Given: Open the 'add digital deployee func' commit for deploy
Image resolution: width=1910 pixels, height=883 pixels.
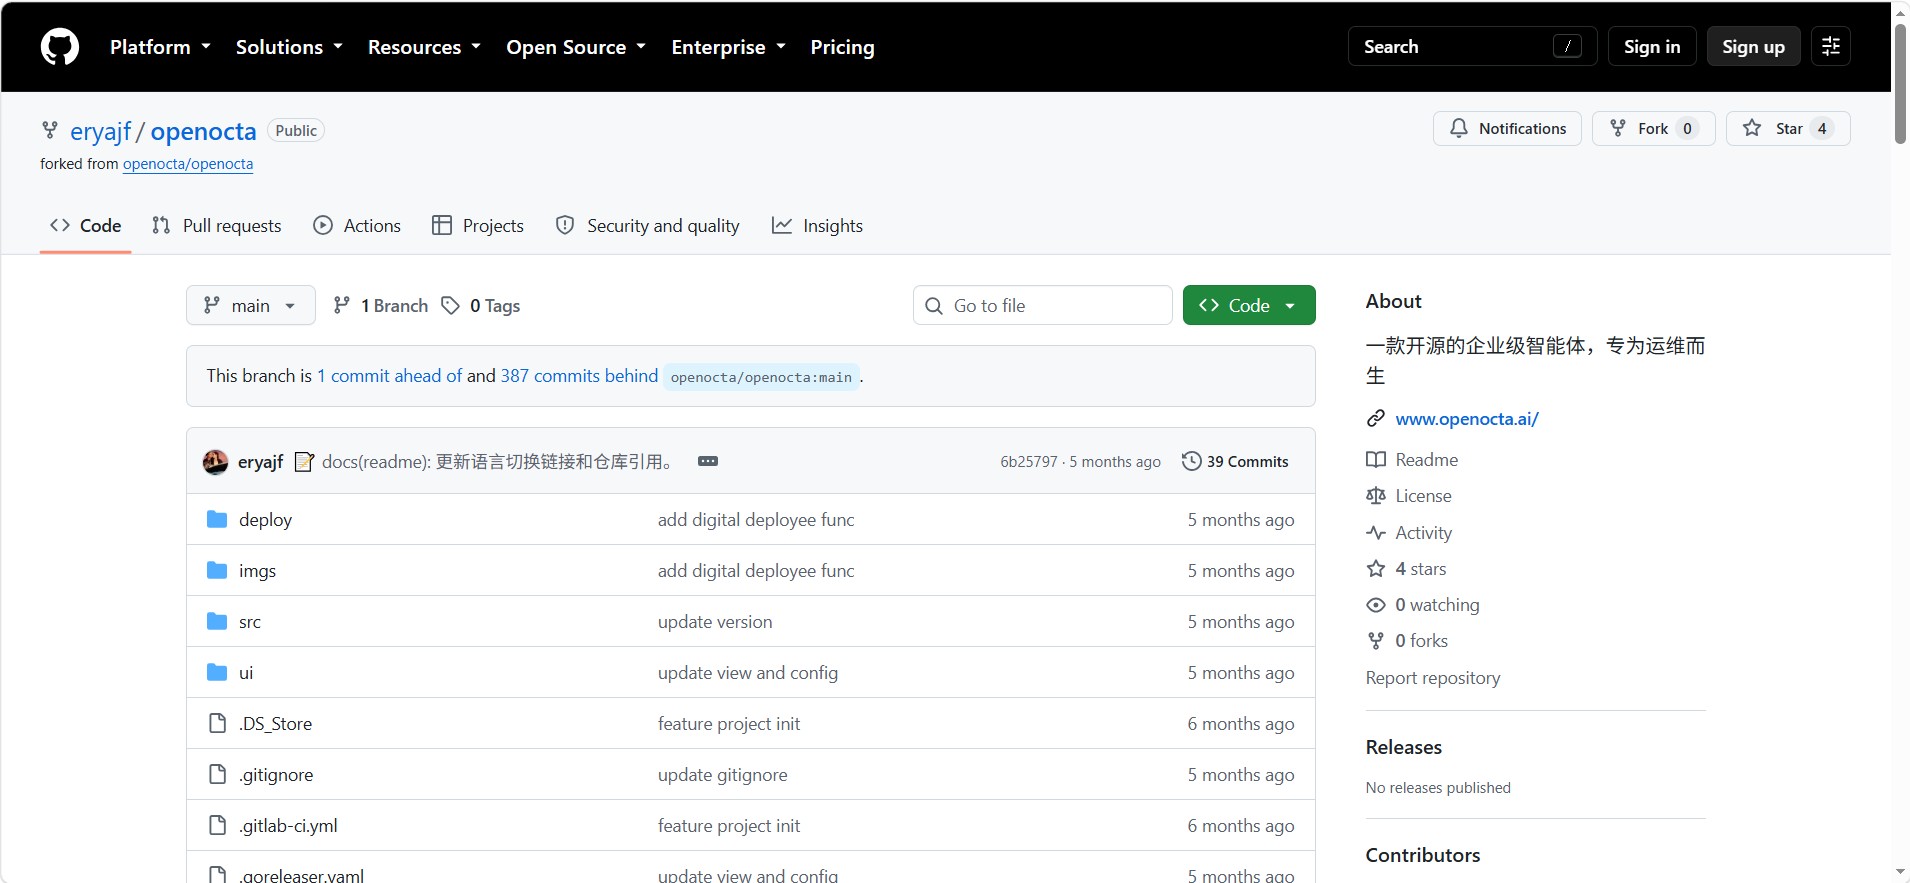Looking at the screenshot, I should [x=756, y=519].
